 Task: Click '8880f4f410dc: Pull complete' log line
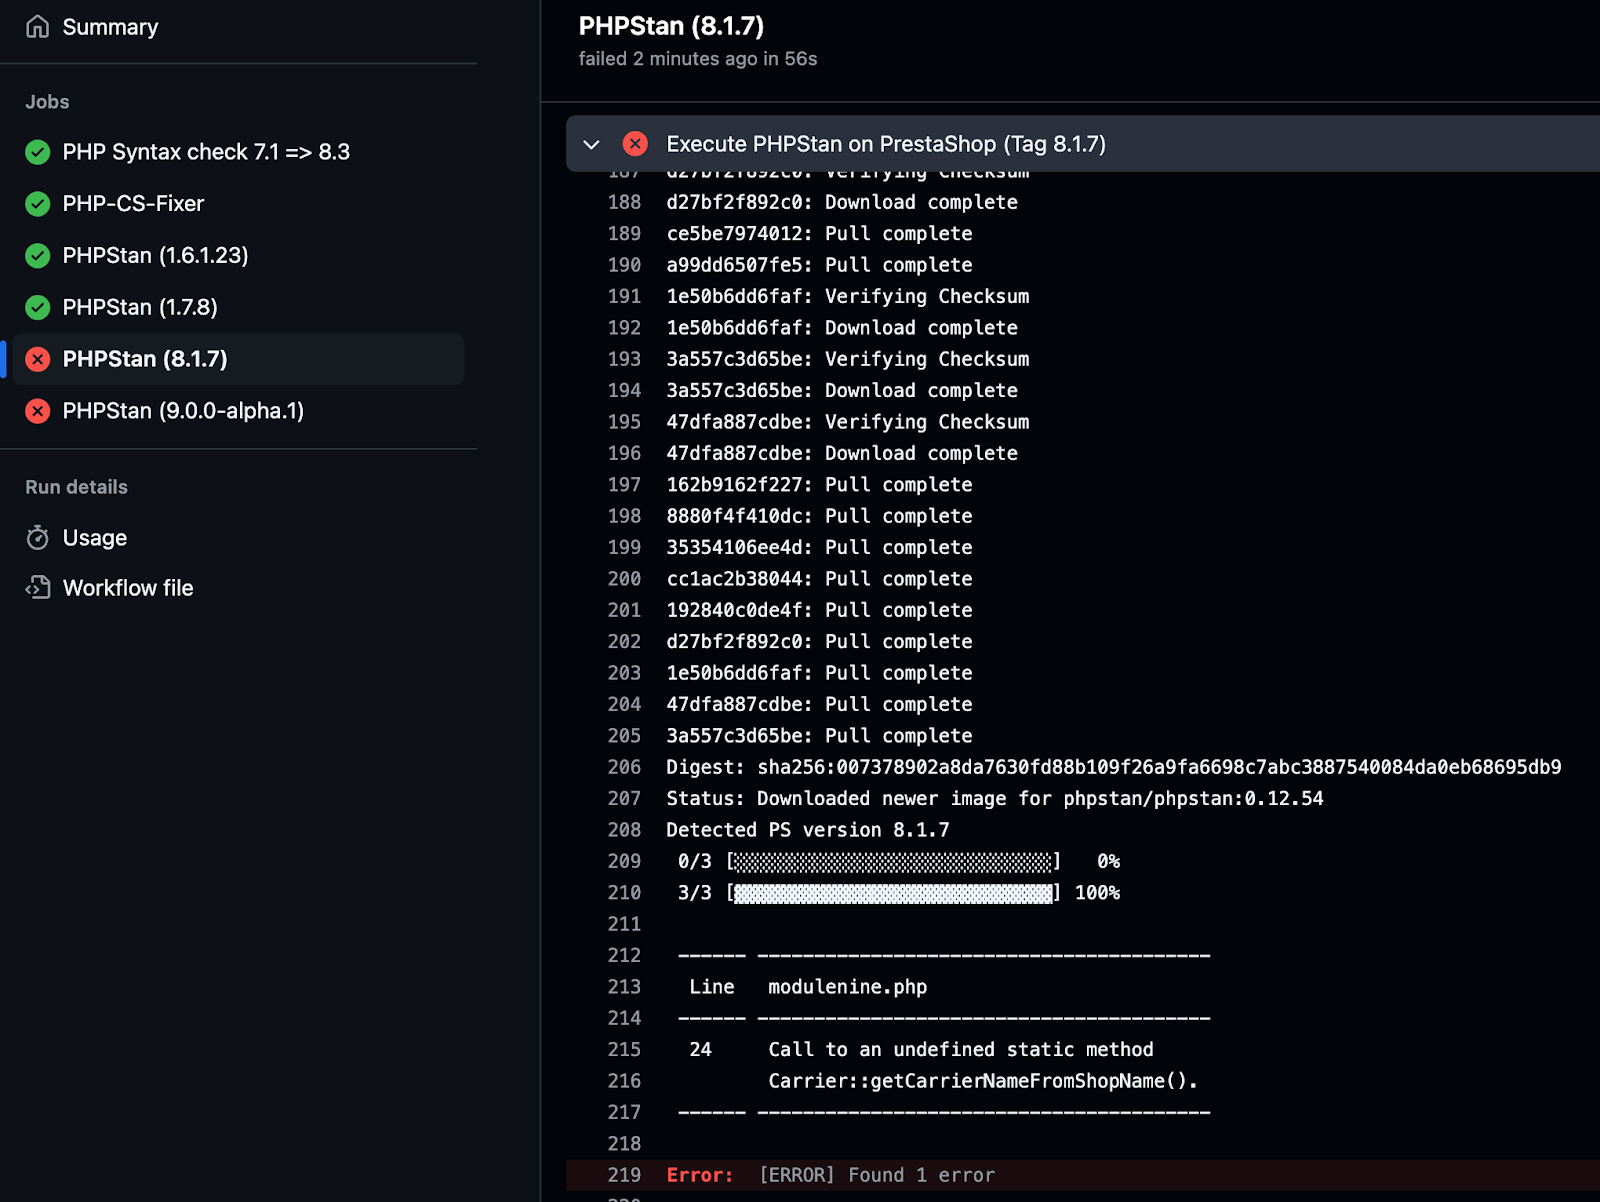(819, 516)
